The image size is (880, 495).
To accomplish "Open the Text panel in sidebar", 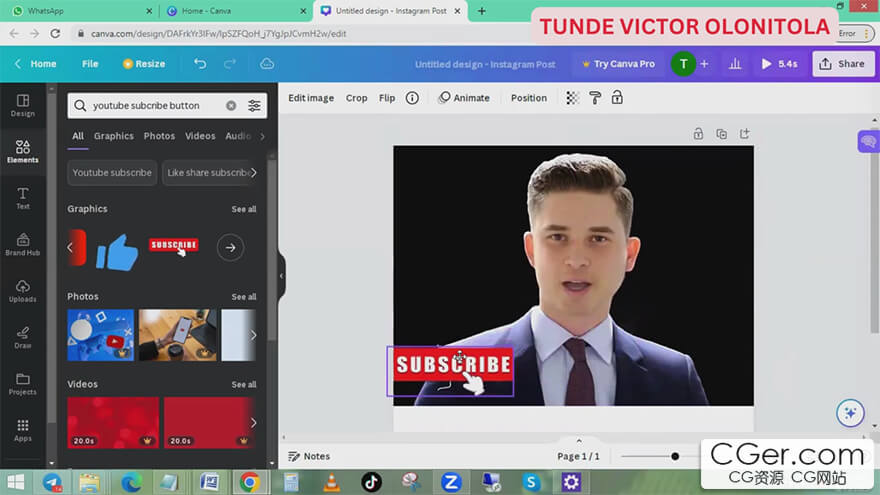I will [x=22, y=198].
